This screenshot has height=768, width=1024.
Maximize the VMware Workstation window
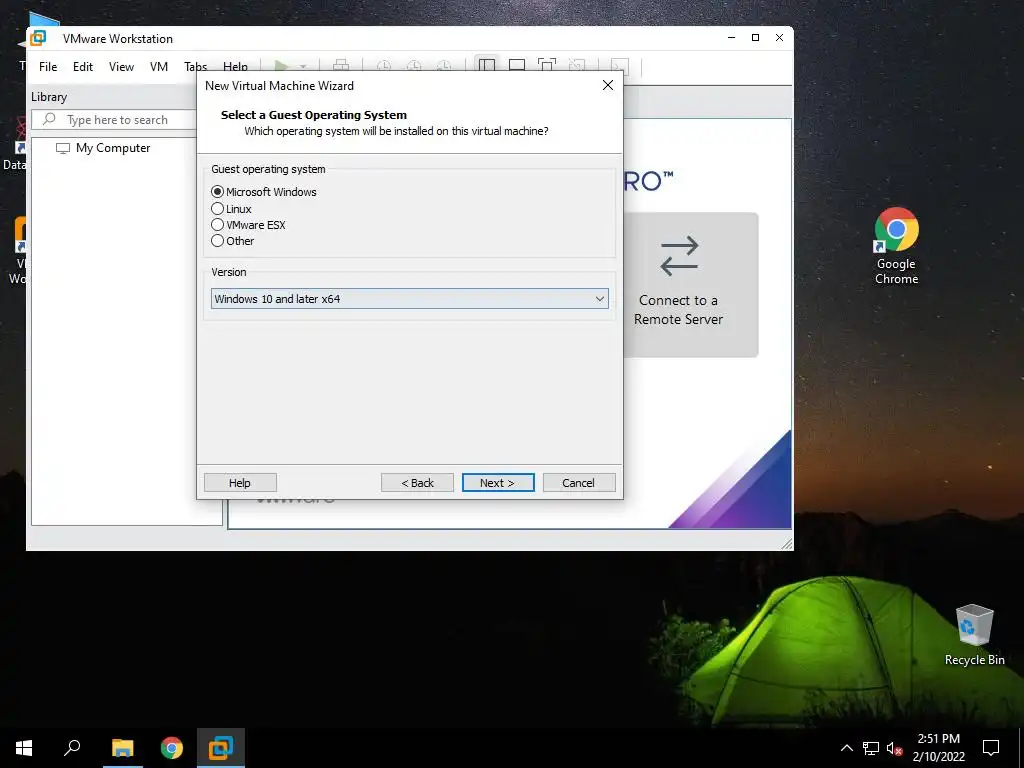tap(756, 38)
